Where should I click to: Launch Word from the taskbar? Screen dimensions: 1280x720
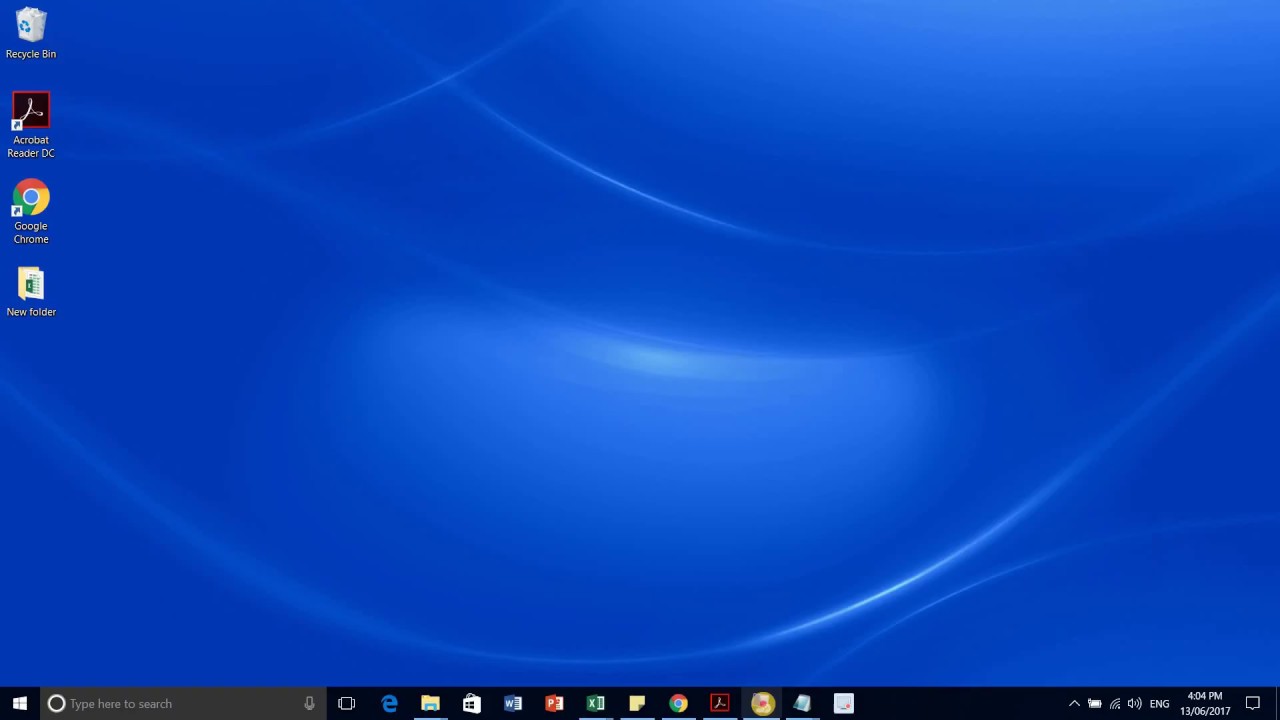pos(513,703)
